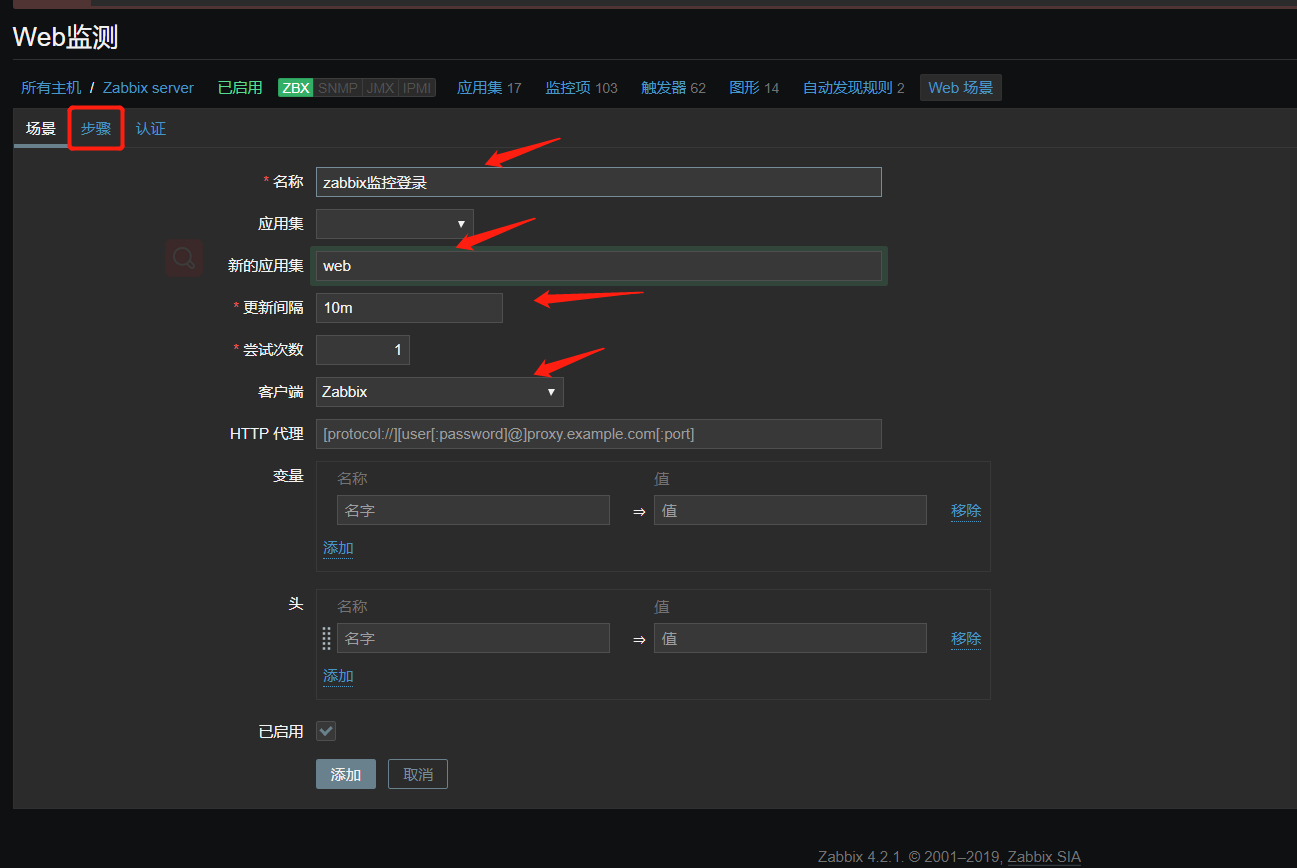
Task: Click the ZBX availability badge
Action: (296, 88)
